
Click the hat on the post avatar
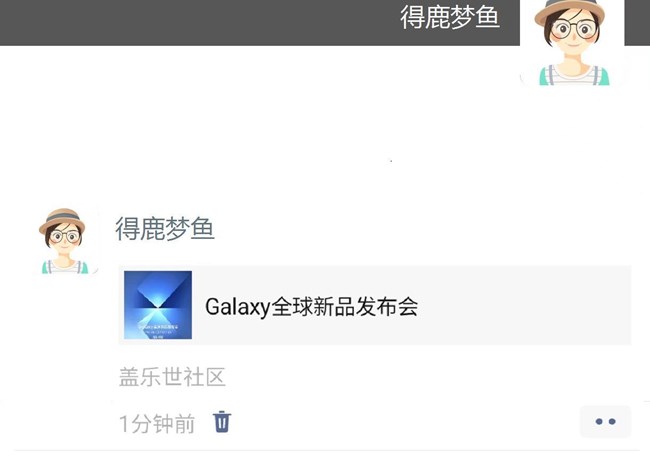point(62,220)
